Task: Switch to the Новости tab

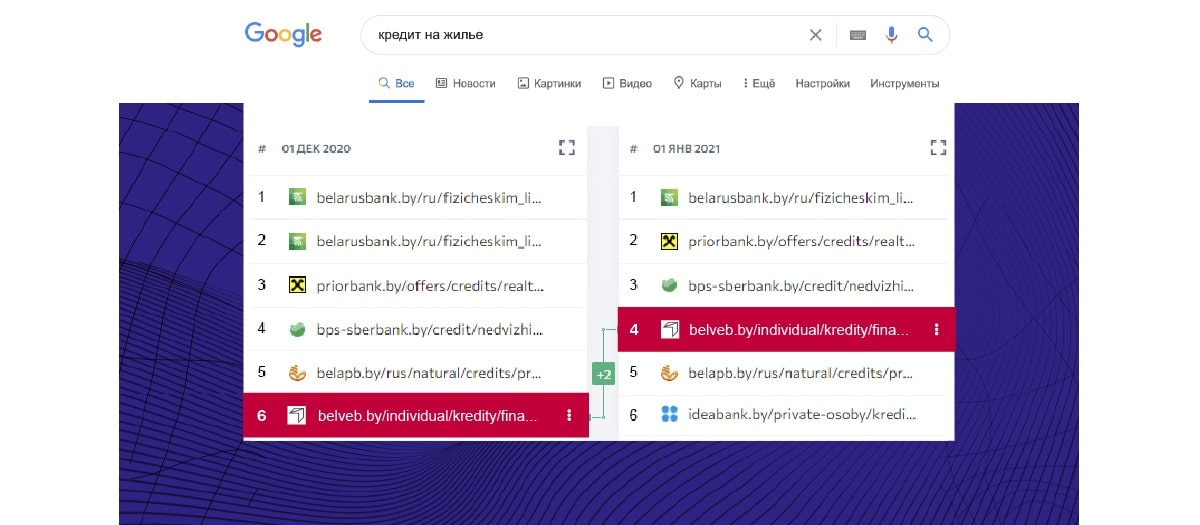Action: (465, 84)
